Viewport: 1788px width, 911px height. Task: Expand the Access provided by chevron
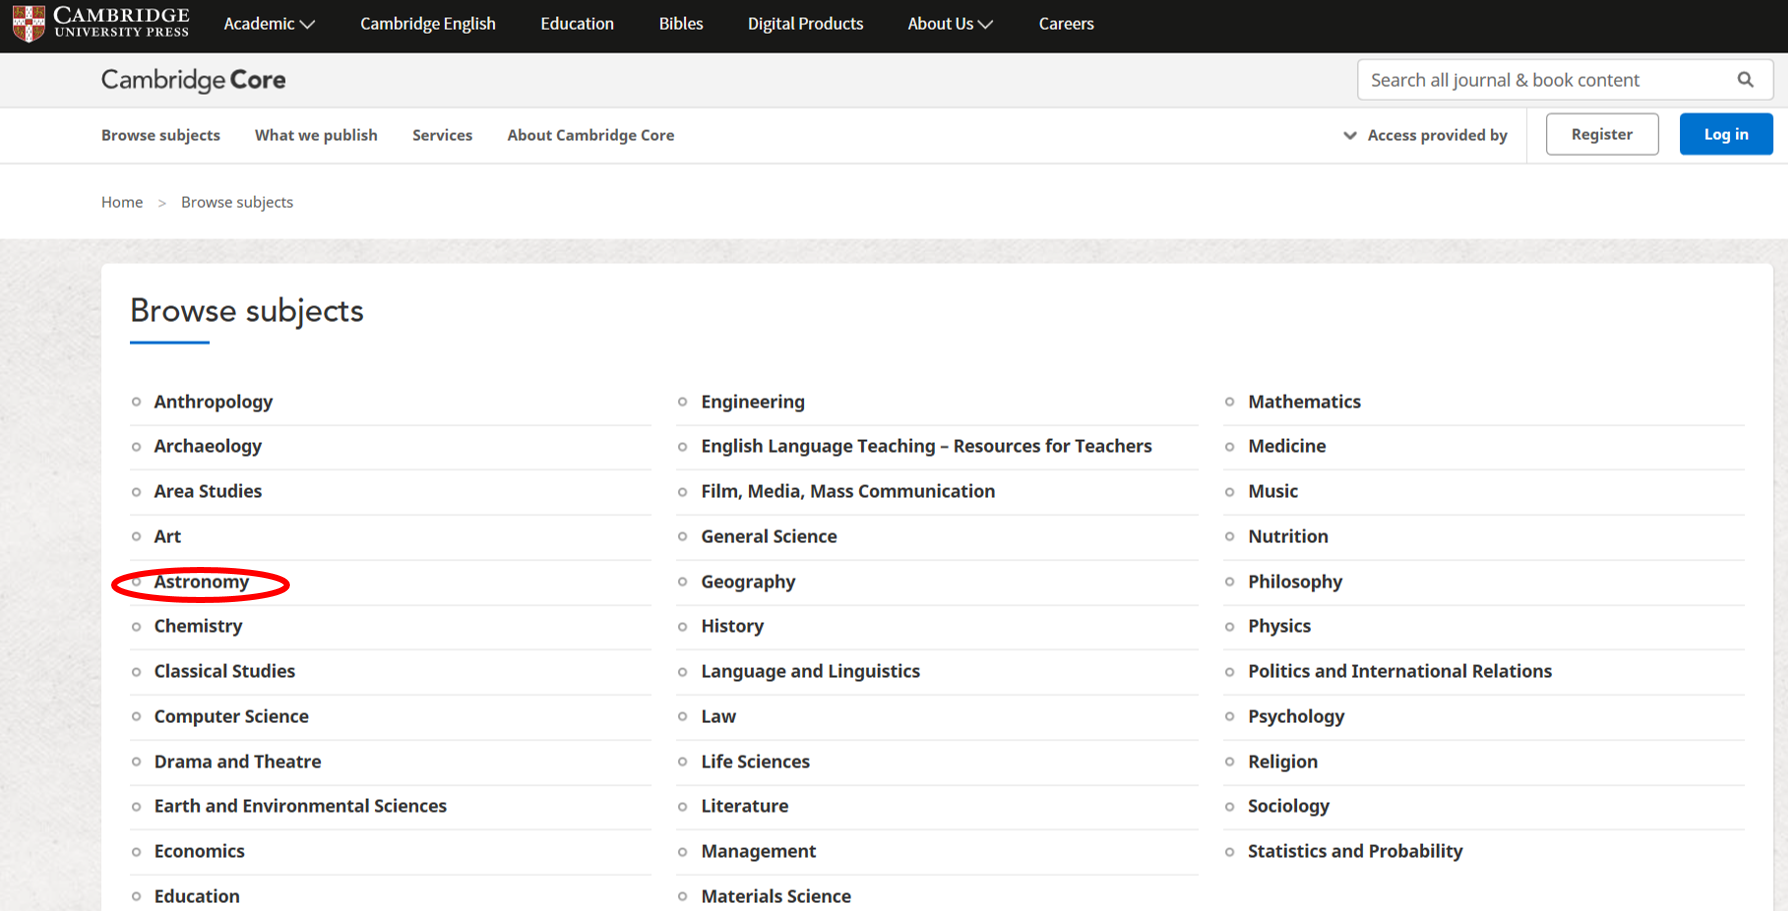(1349, 135)
